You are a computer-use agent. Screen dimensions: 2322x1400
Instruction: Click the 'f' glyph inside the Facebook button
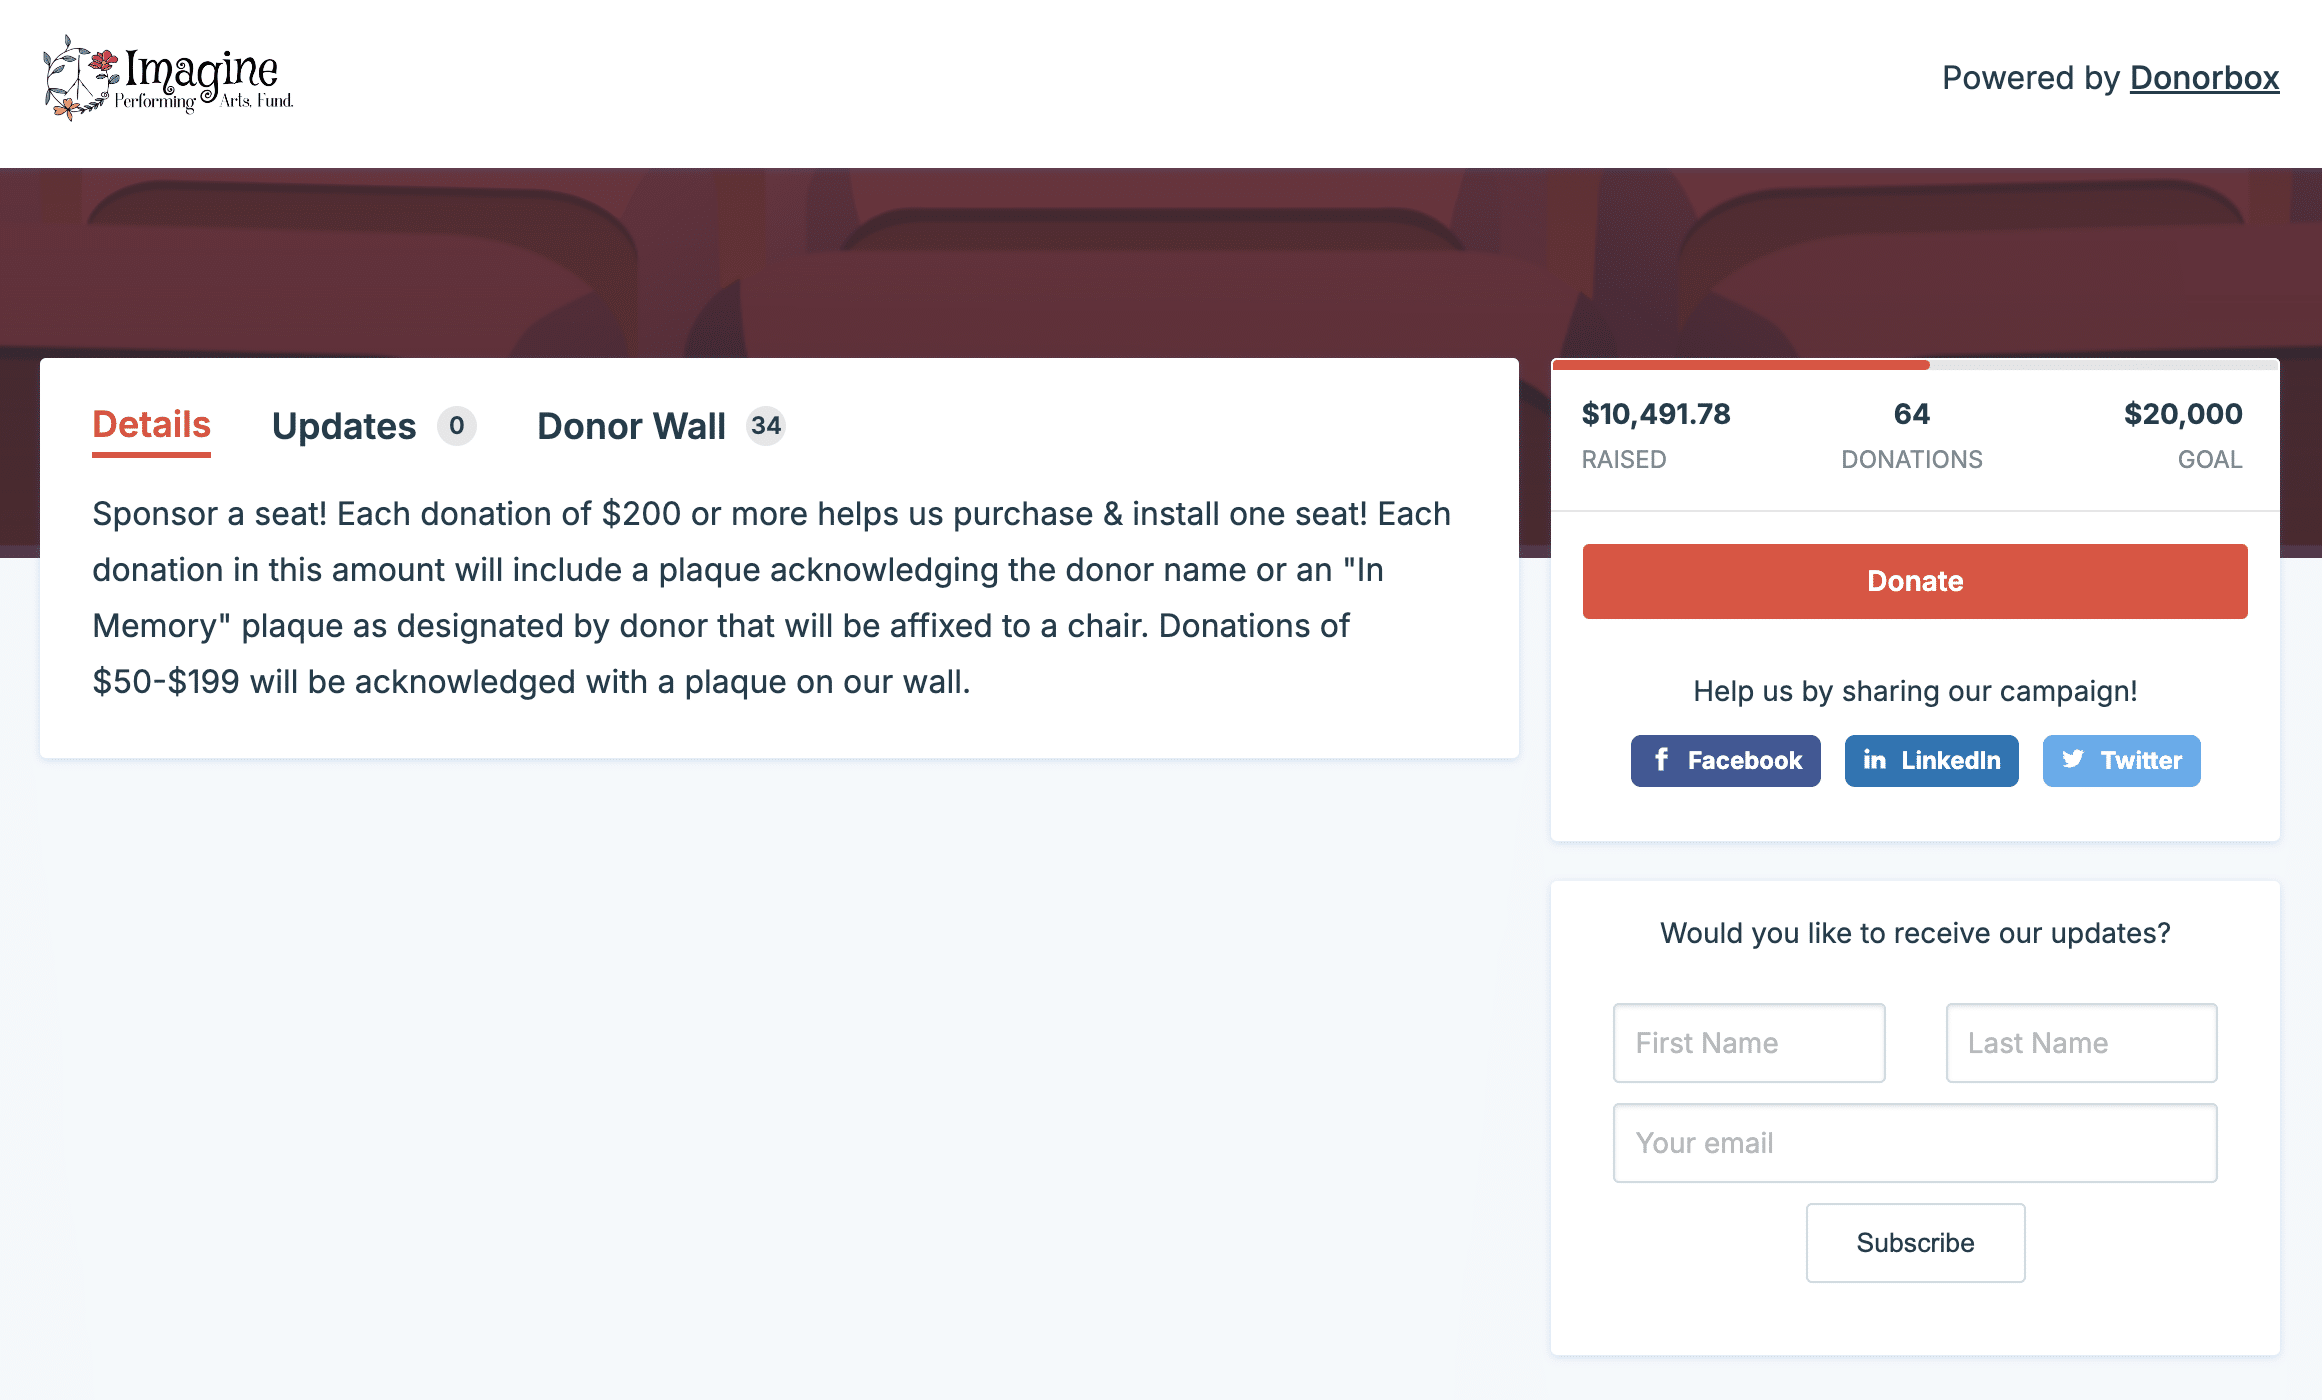pyautogui.click(x=1662, y=761)
